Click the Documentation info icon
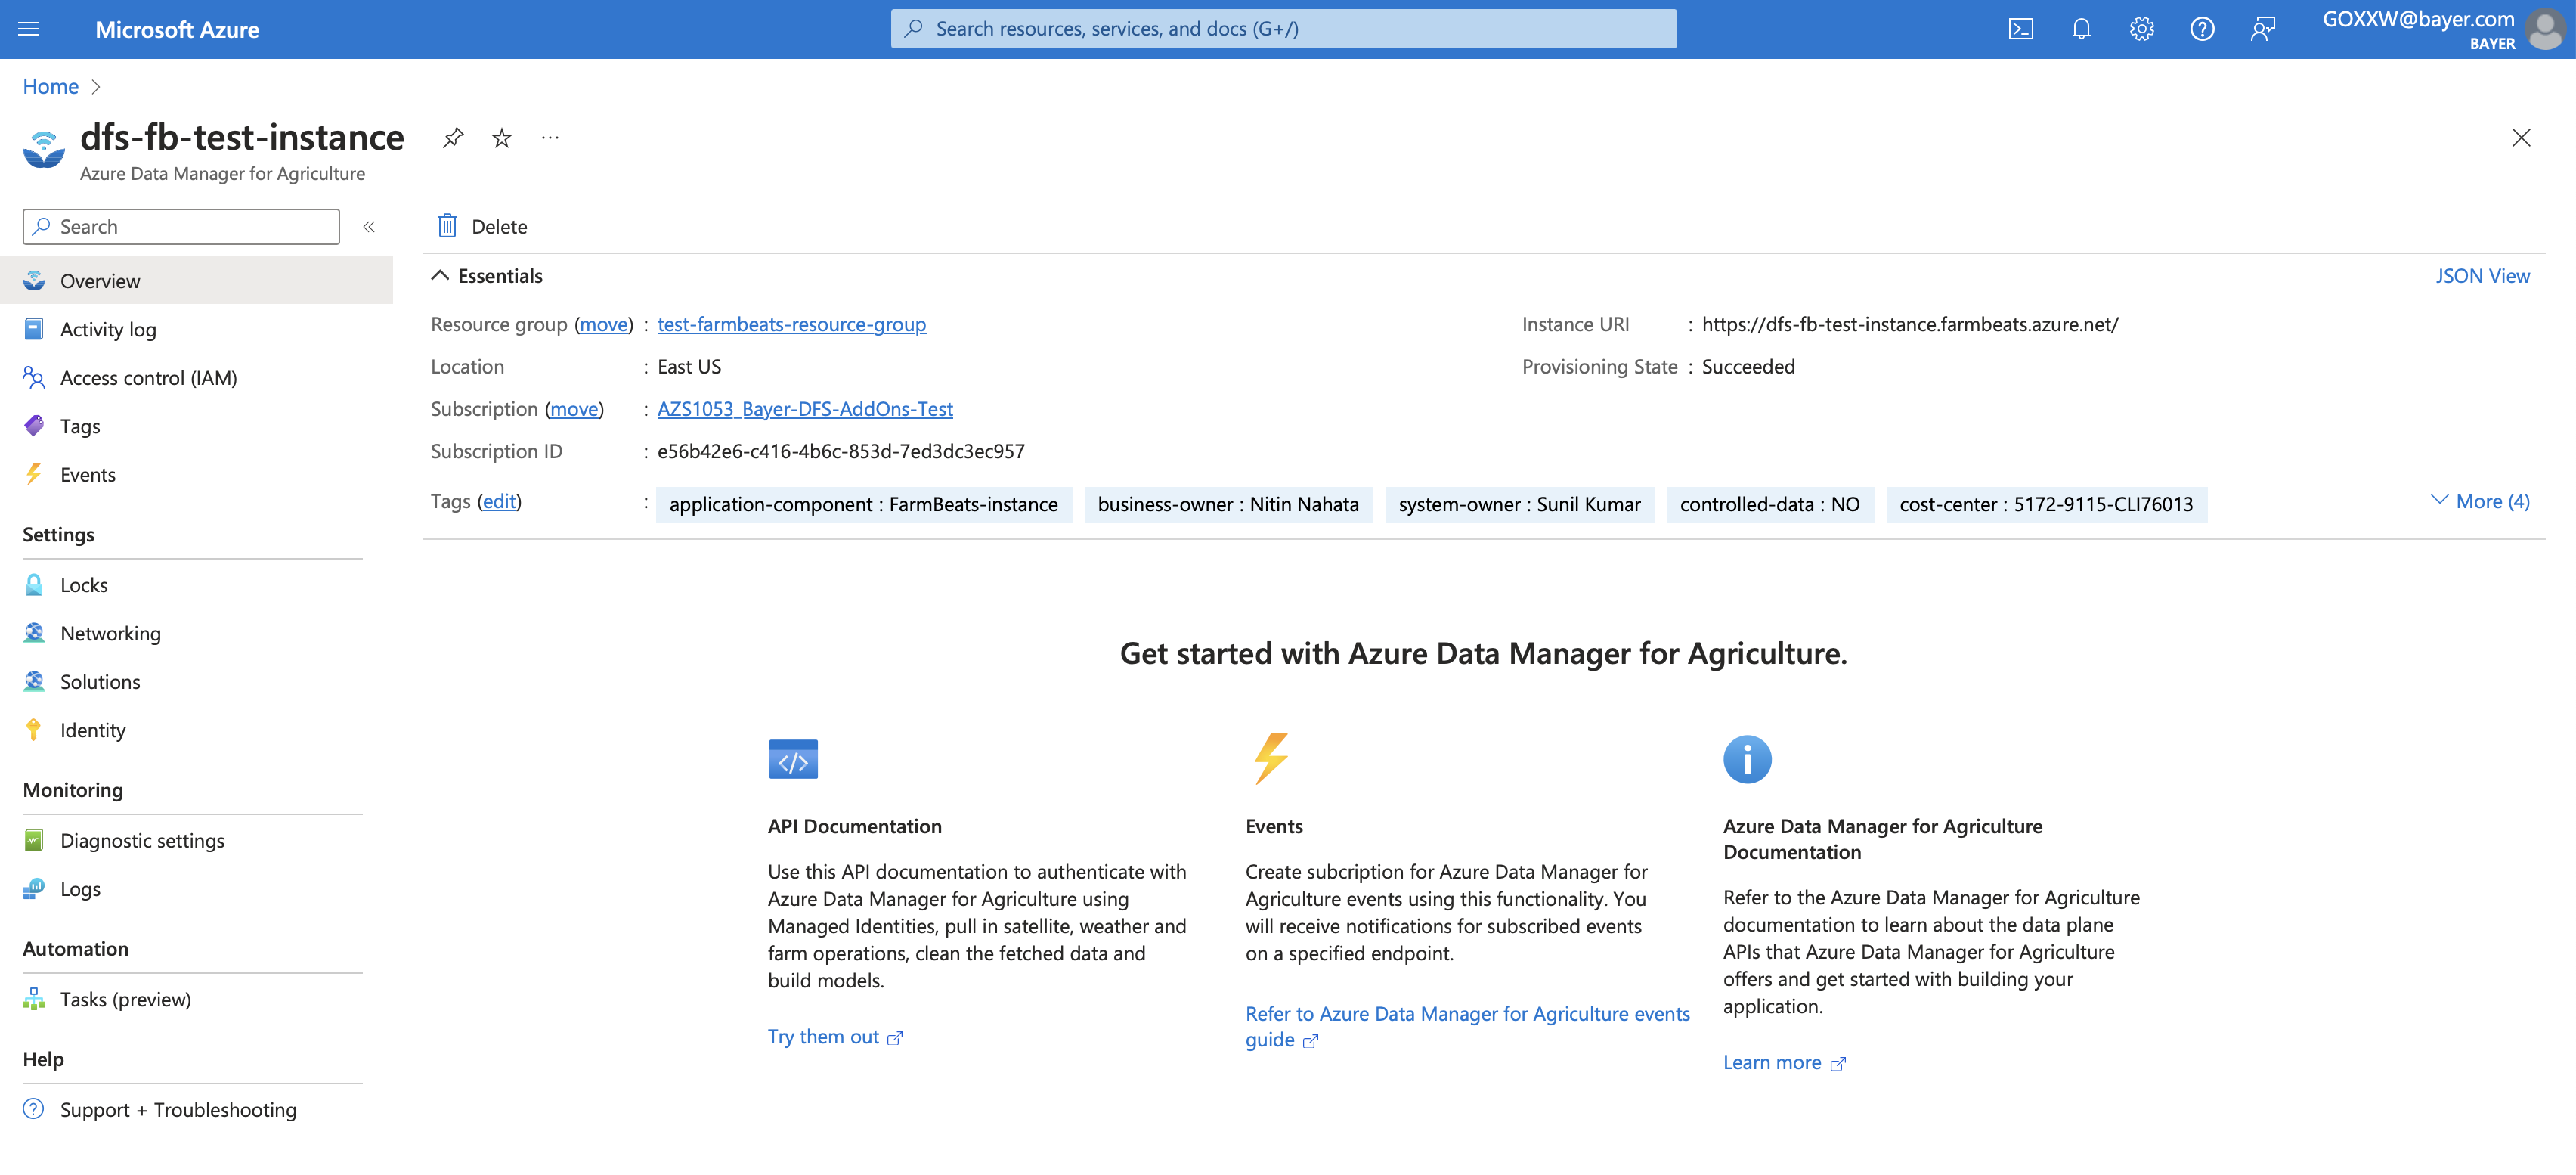Image resolution: width=2576 pixels, height=1175 pixels. point(1747,759)
